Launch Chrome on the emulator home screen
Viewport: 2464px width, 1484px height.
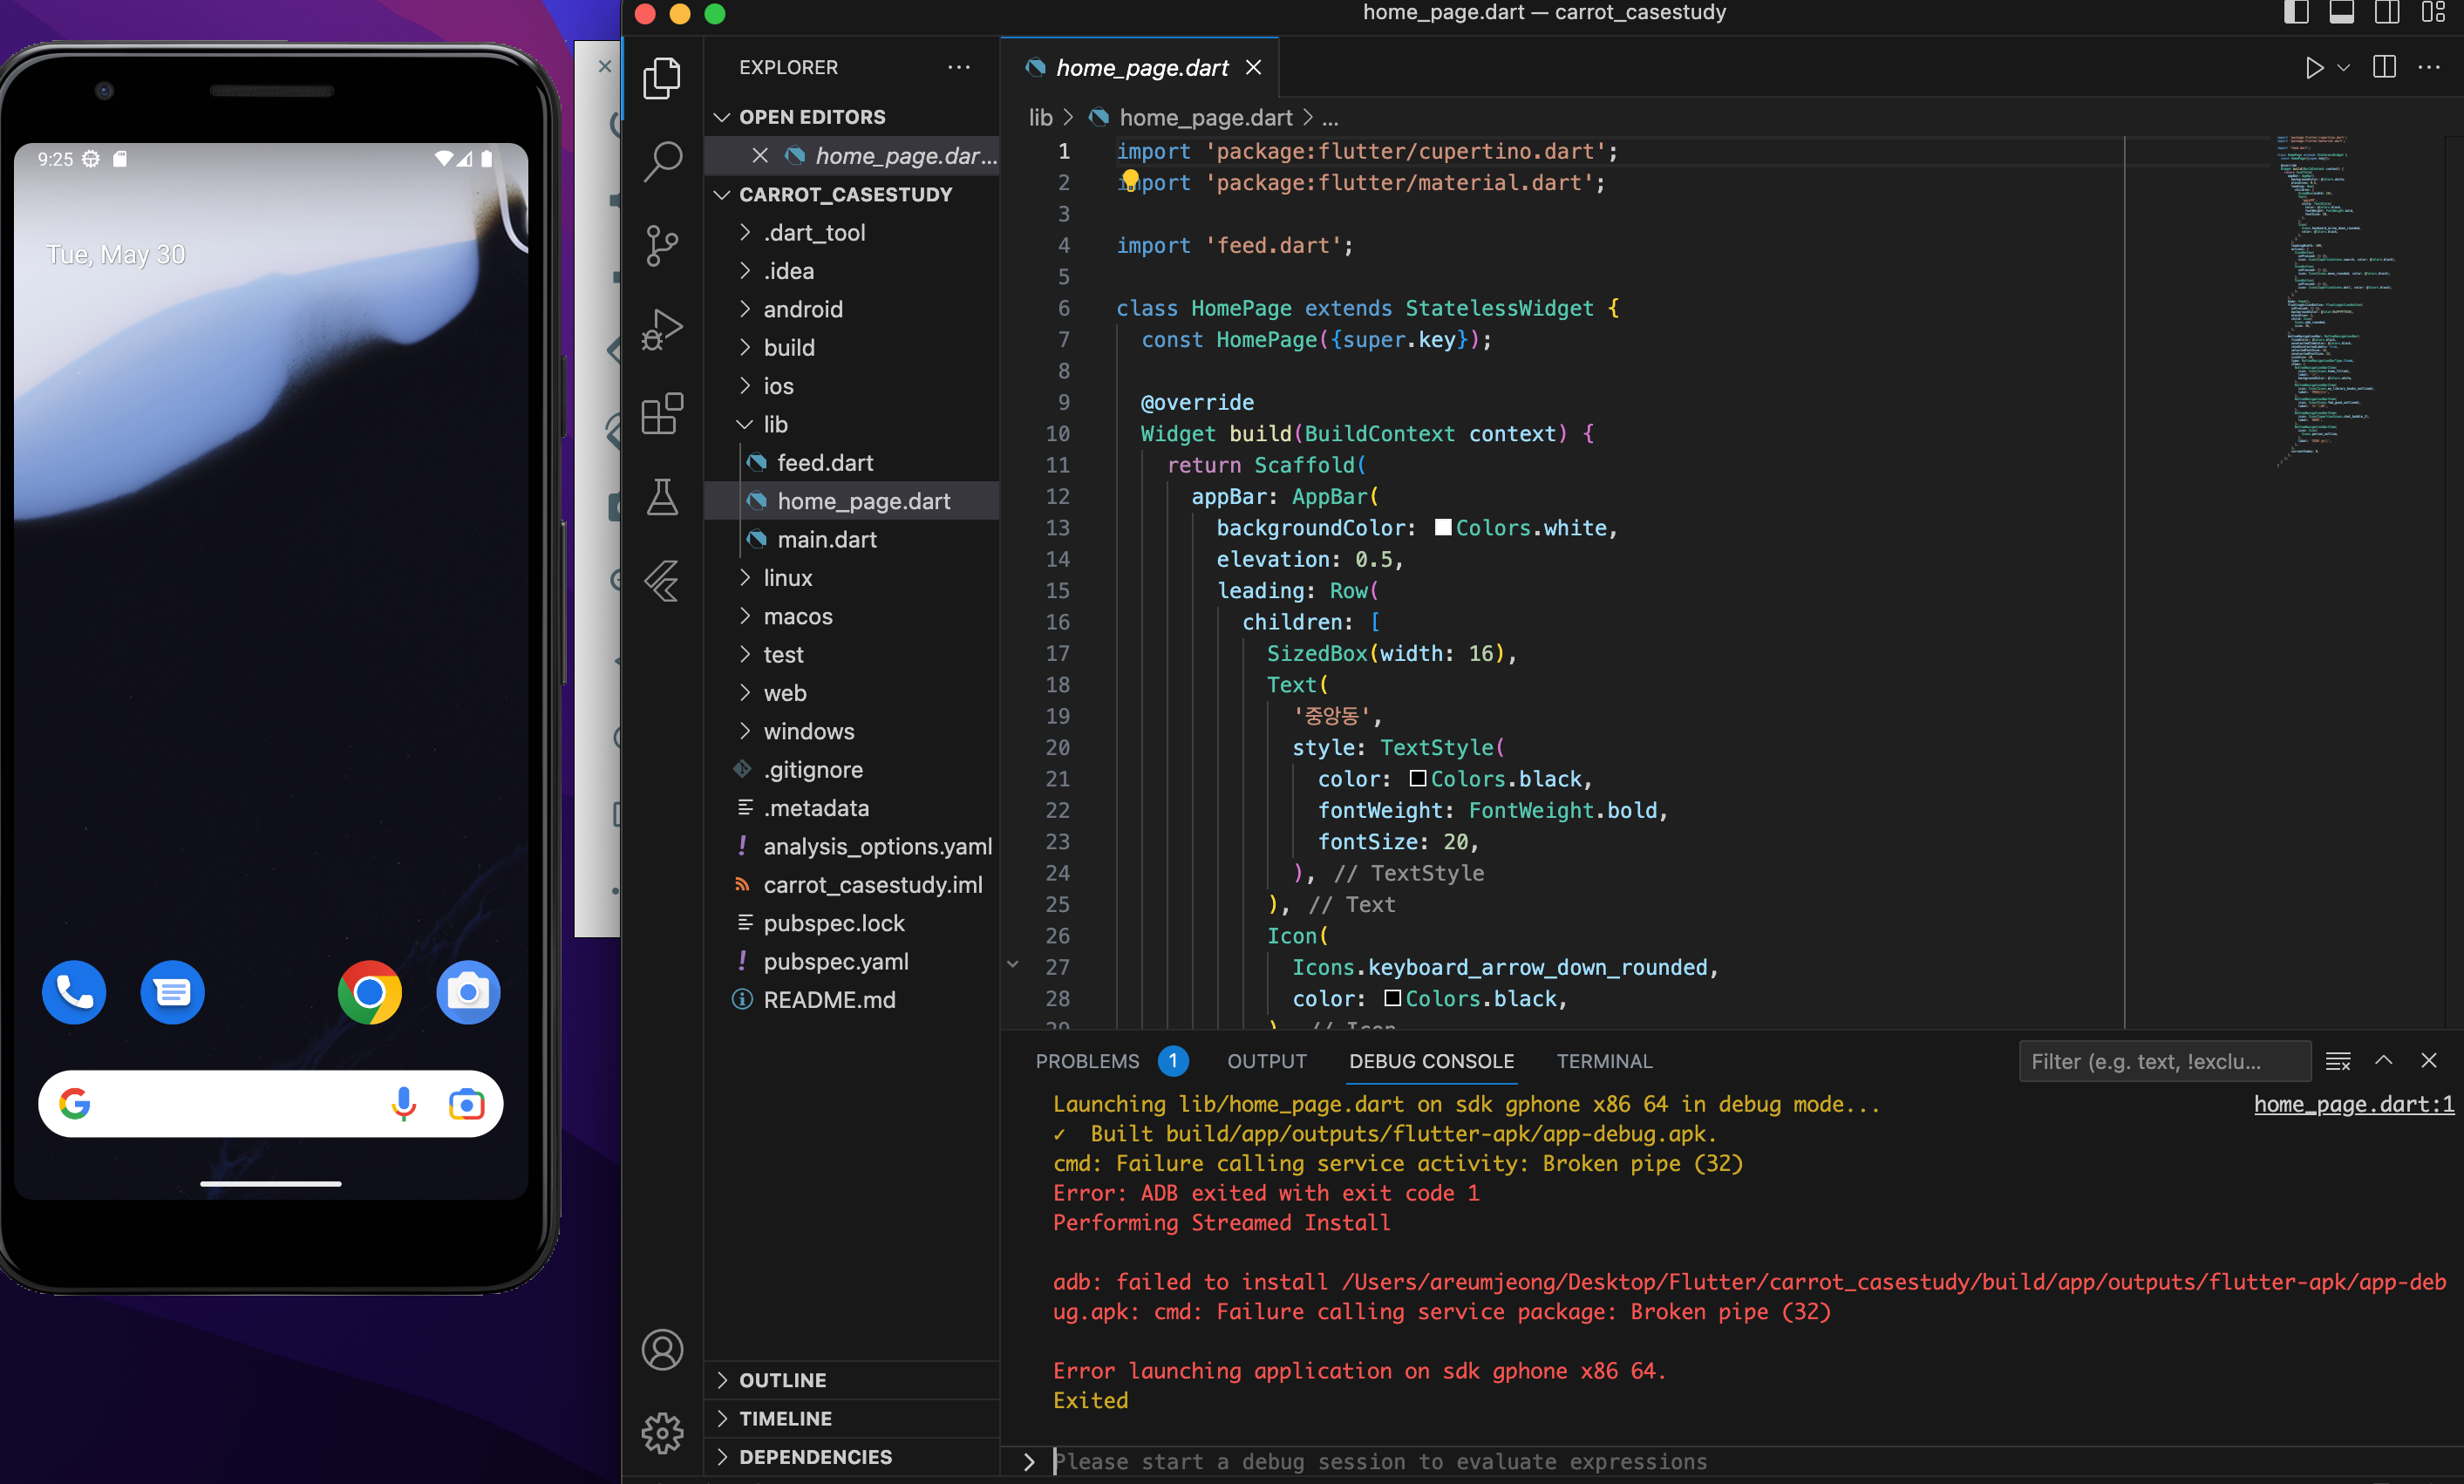point(370,992)
